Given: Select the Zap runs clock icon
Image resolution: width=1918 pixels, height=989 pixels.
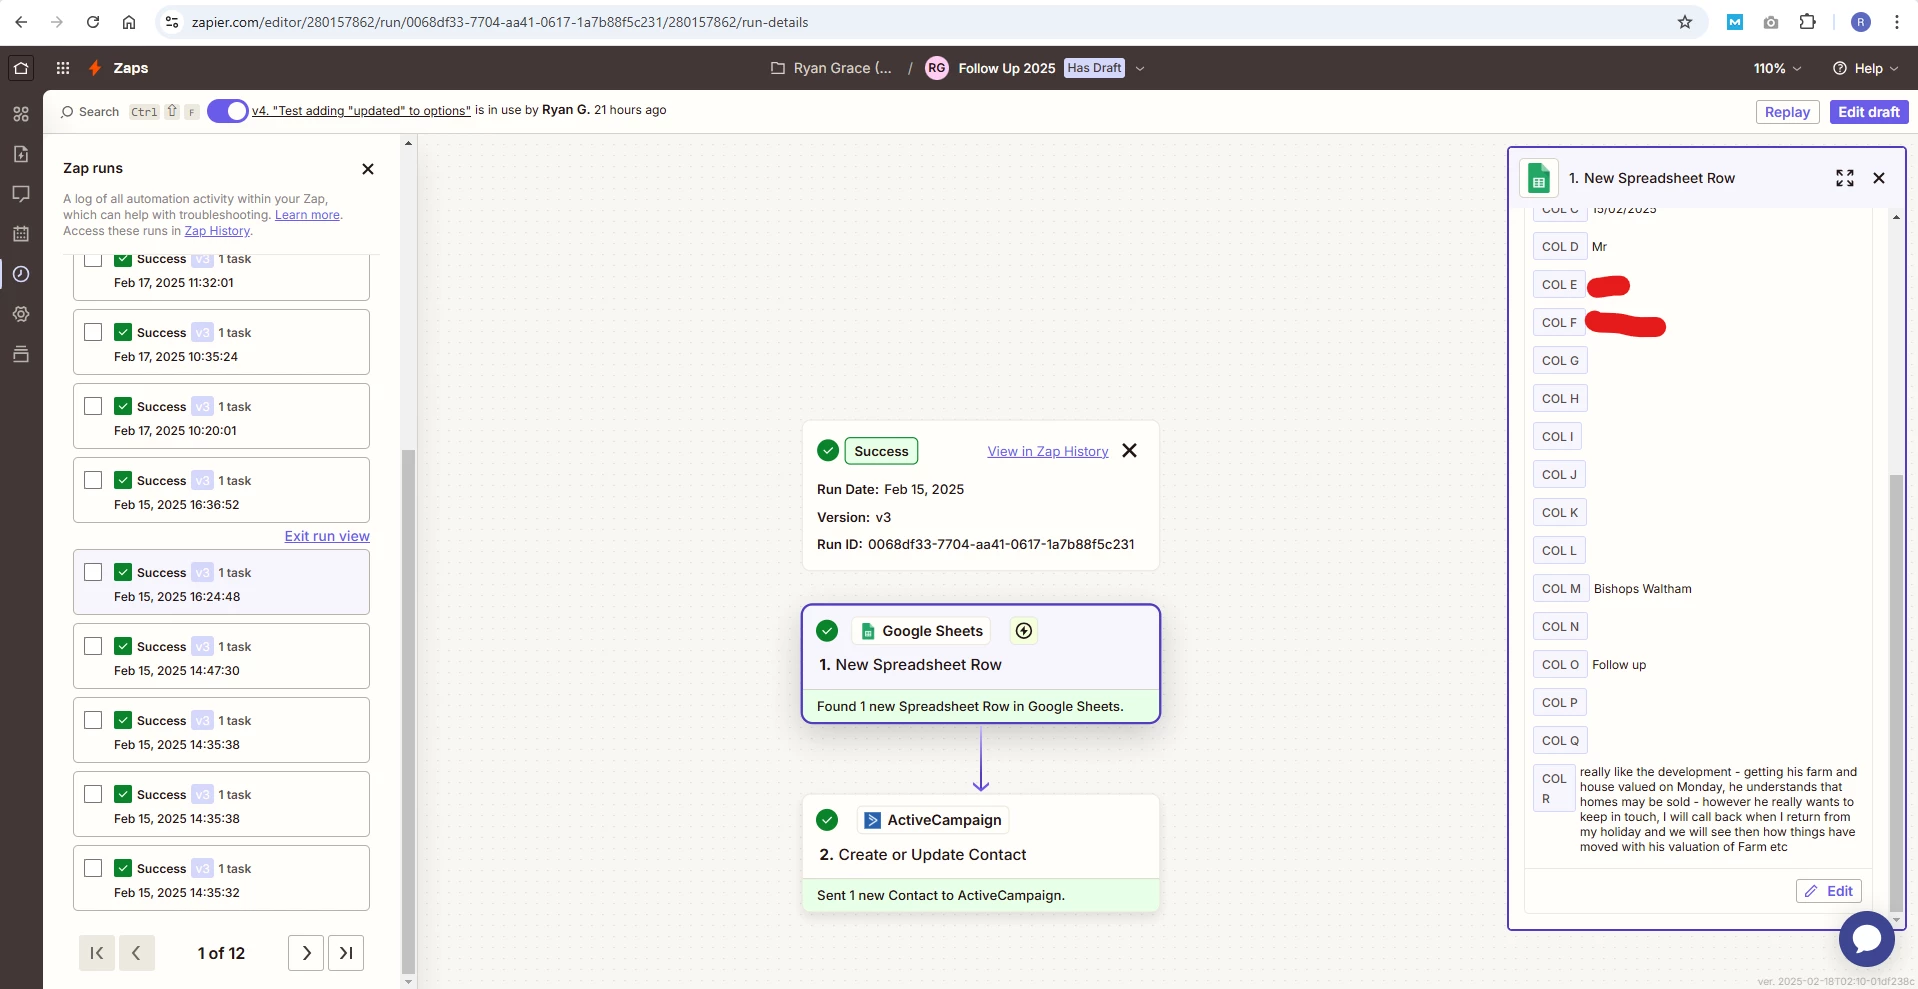Looking at the screenshot, I should [x=21, y=274].
